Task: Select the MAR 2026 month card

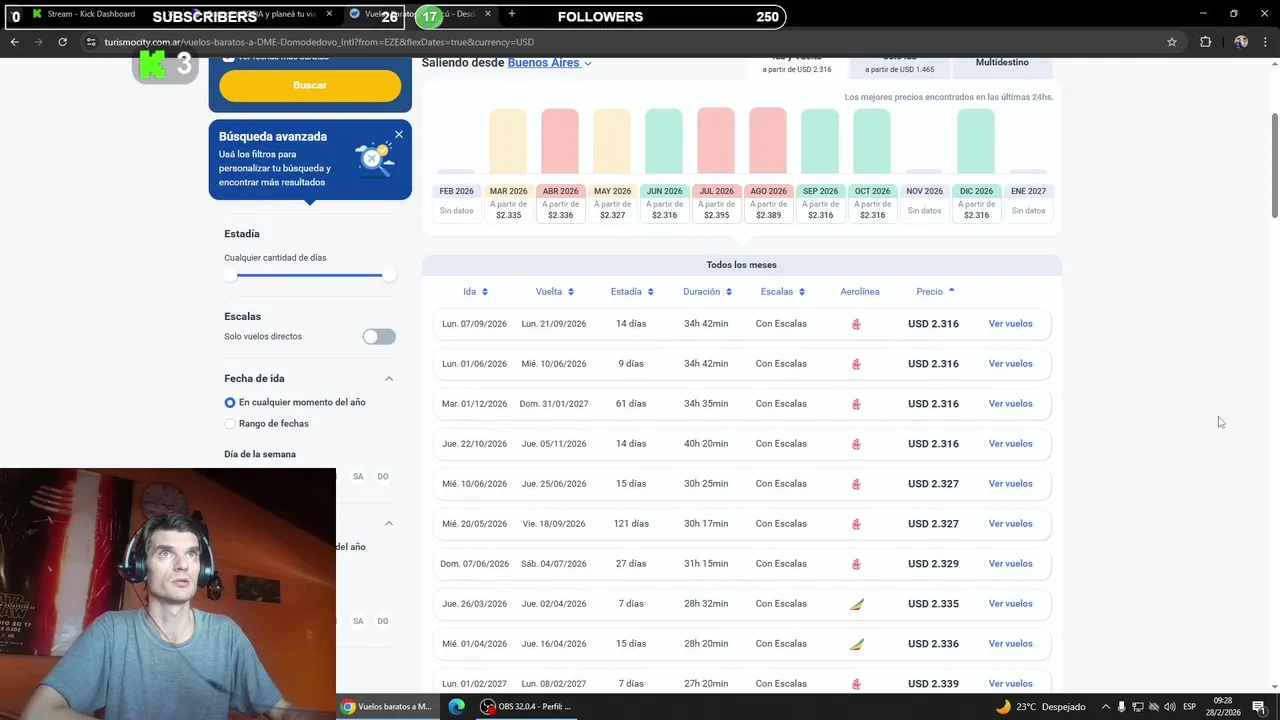Action: (508, 203)
